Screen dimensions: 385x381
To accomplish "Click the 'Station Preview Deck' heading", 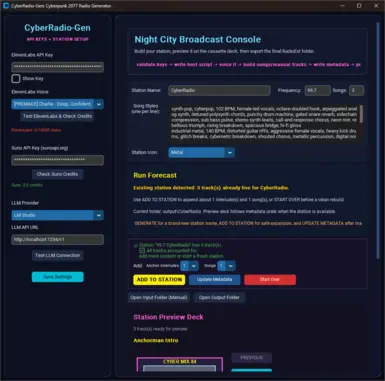I will [168, 317].
